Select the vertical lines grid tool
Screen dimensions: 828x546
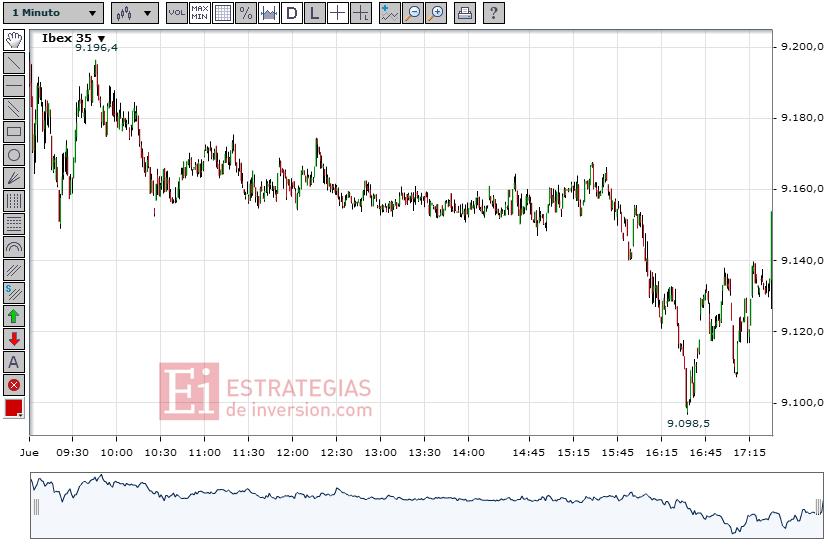[x=14, y=201]
